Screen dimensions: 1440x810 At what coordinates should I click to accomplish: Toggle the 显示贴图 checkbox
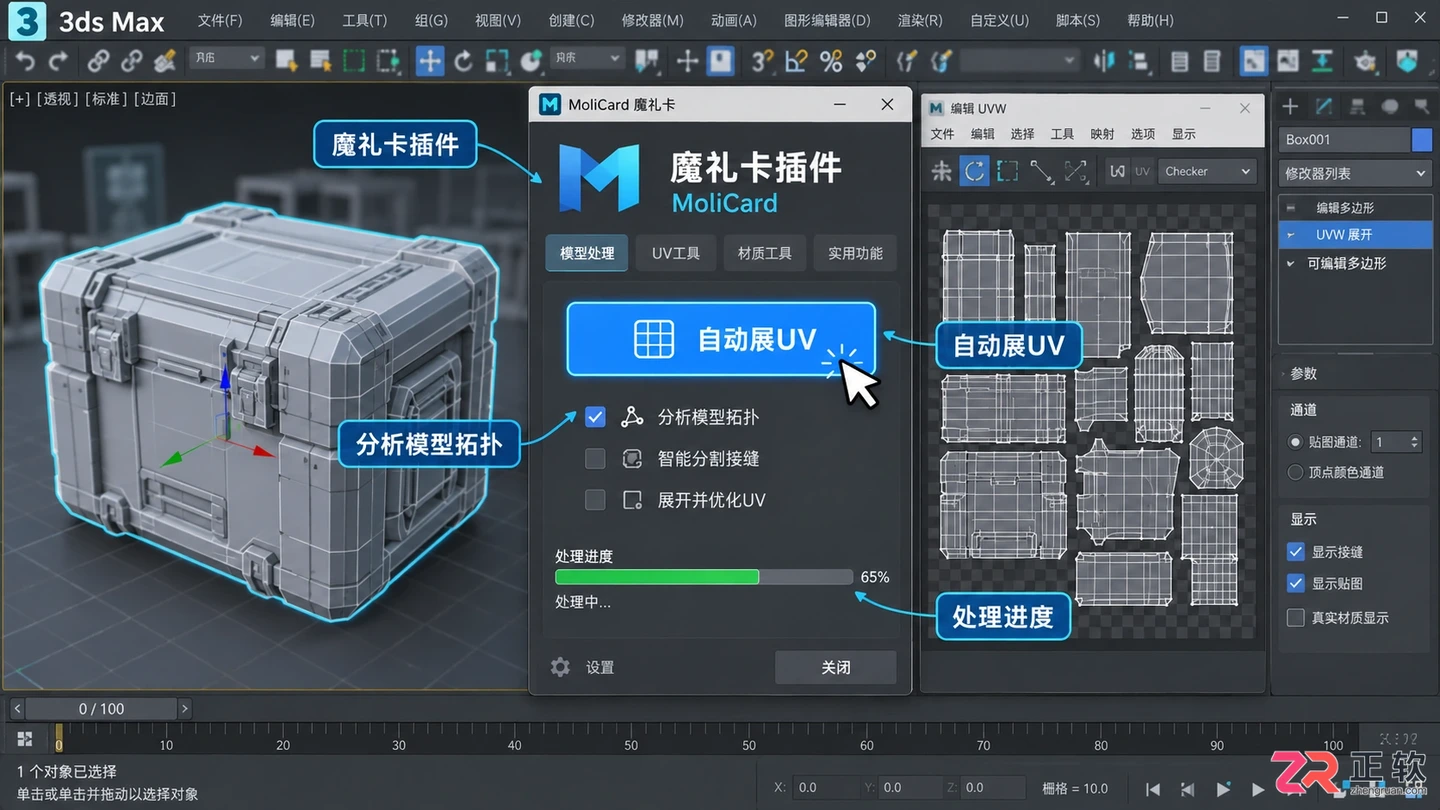point(1296,583)
